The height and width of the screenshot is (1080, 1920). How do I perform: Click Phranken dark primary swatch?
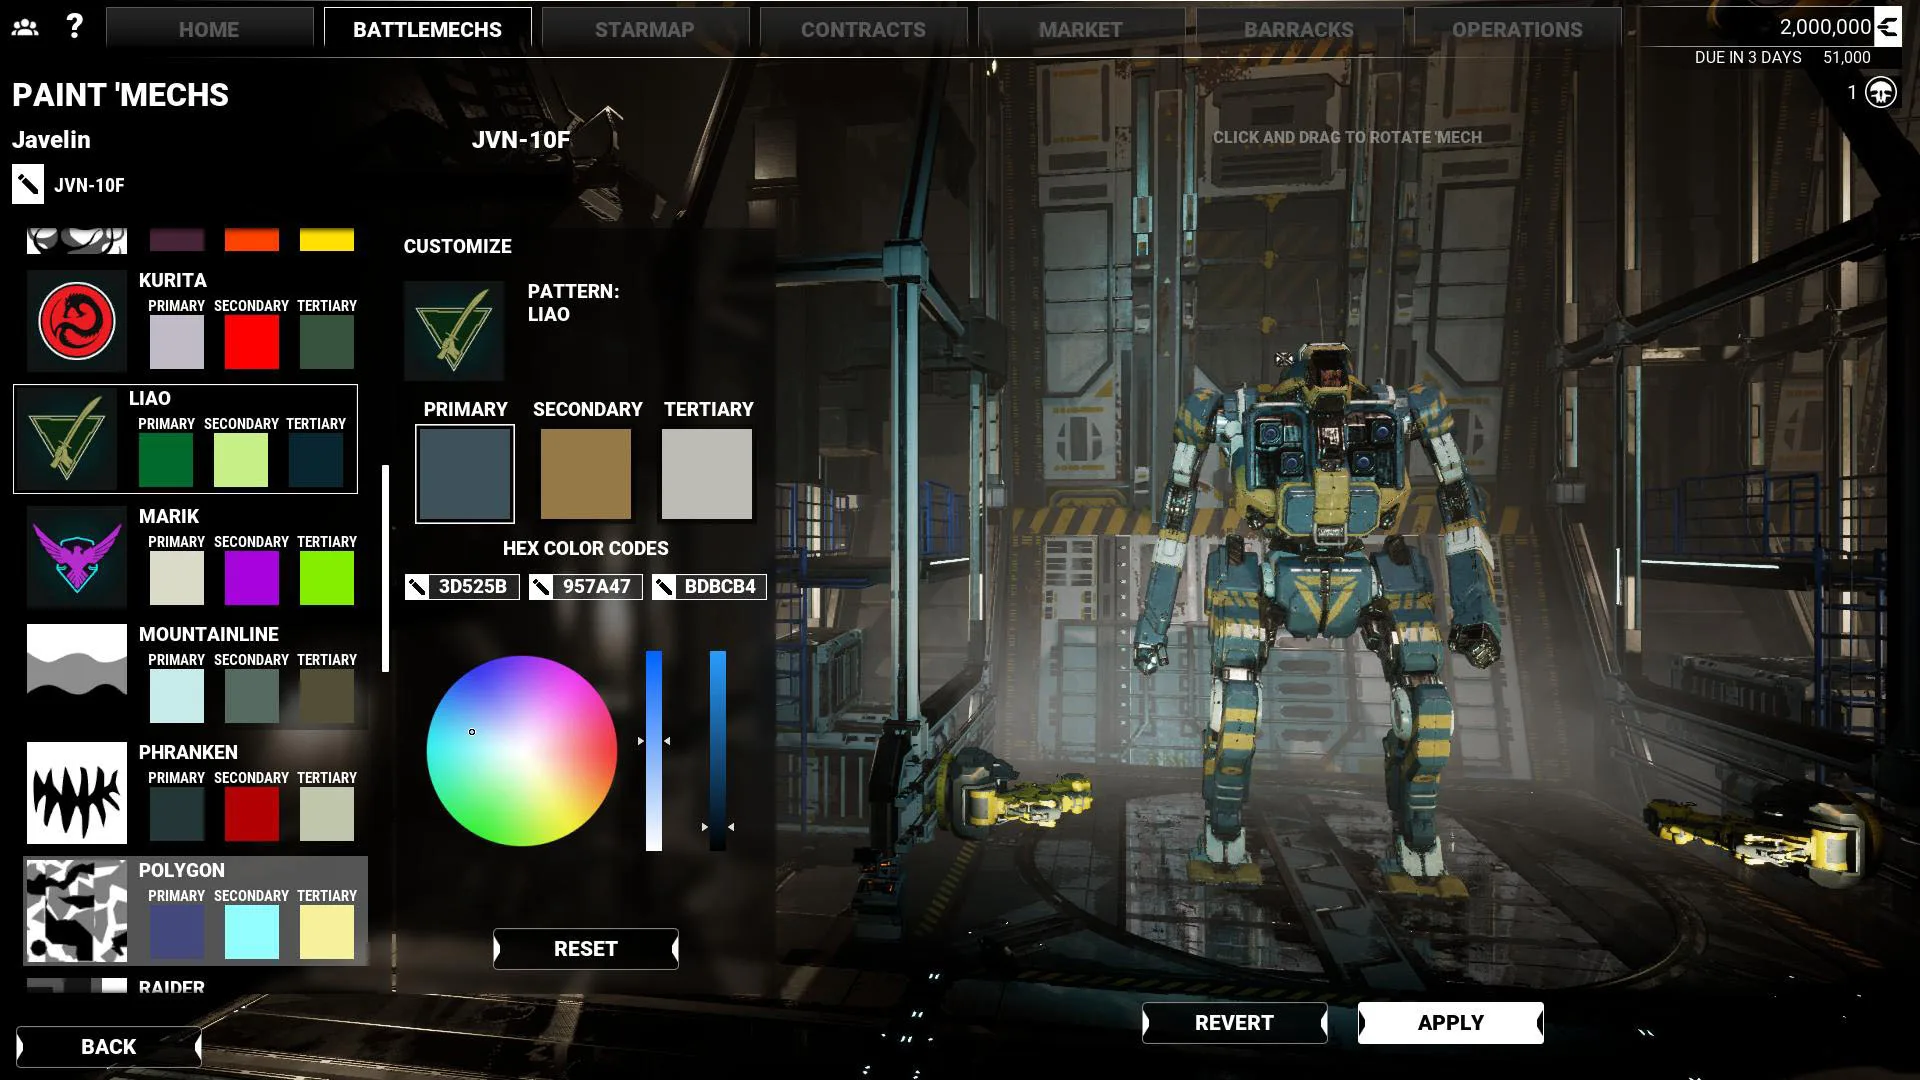(177, 814)
